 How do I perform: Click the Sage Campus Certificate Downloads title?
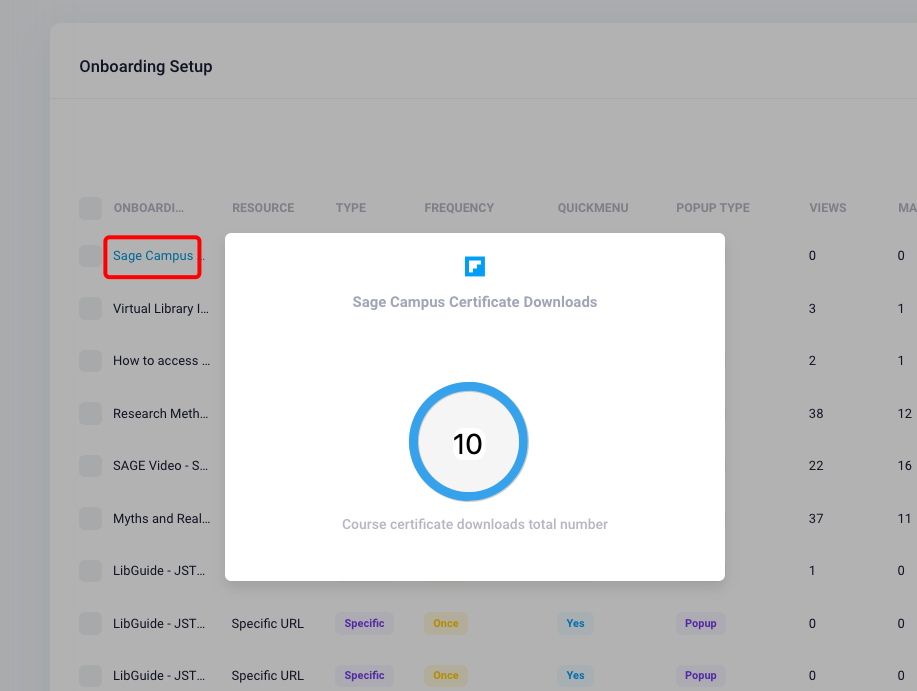(475, 302)
